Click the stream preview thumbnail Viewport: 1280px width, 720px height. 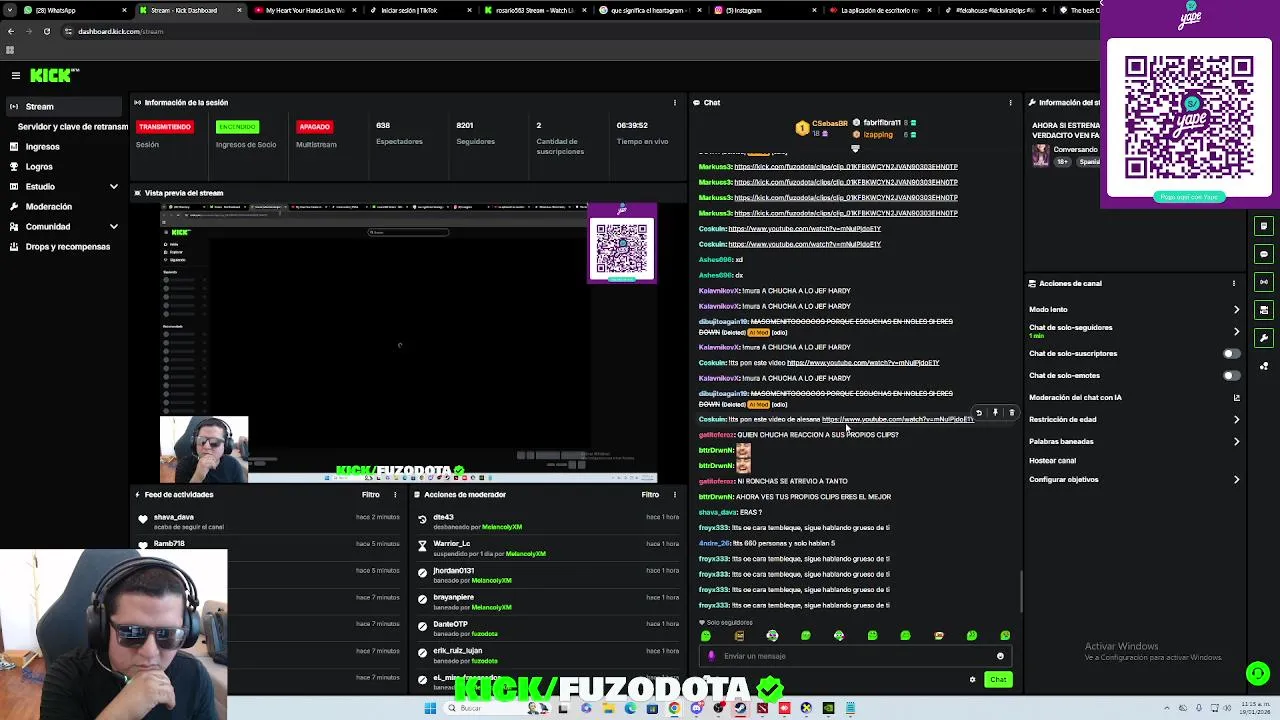coord(408,343)
